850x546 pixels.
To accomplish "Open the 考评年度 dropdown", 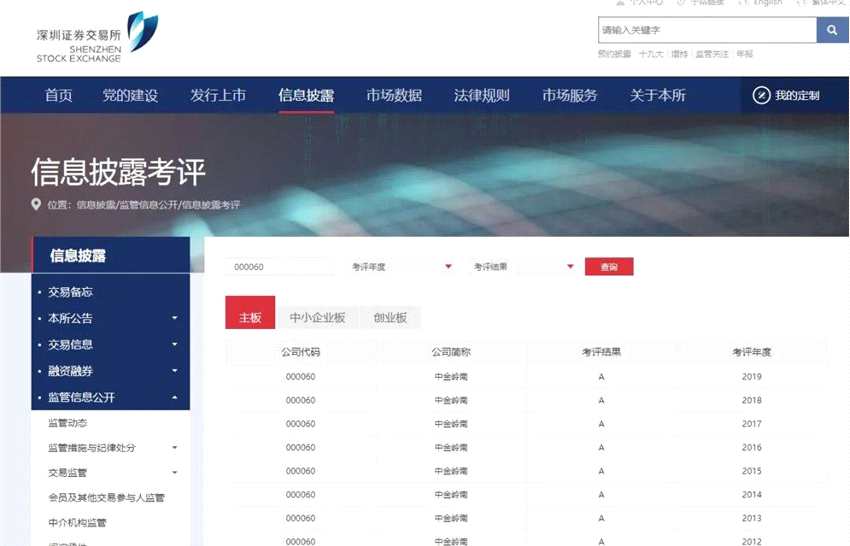I will click(x=401, y=267).
